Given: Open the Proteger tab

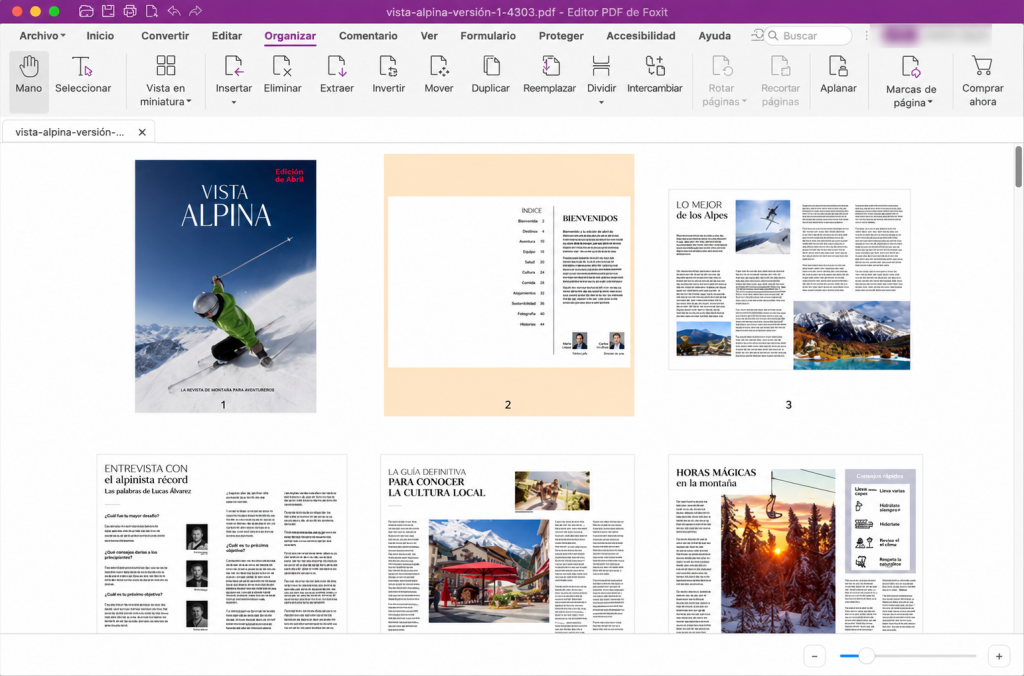Looking at the screenshot, I should point(561,36).
